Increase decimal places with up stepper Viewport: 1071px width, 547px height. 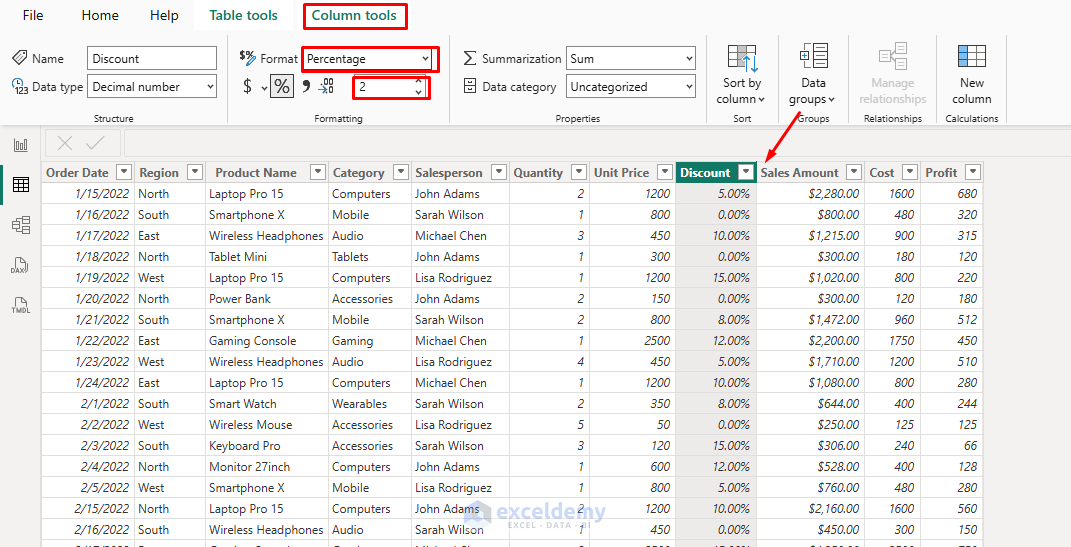tap(418, 82)
